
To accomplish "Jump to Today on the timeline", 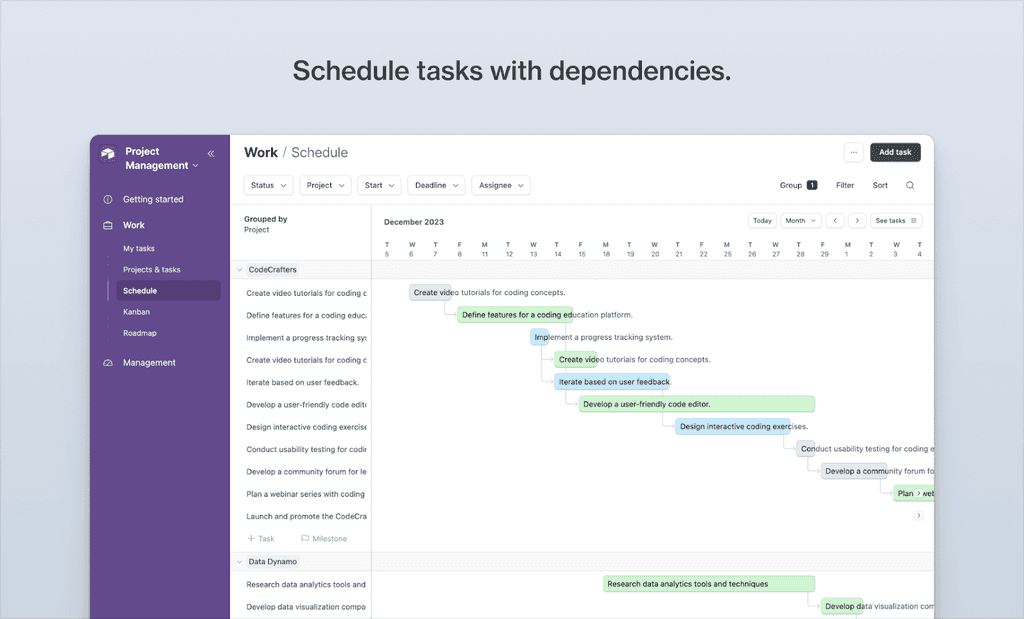I will pos(762,220).
